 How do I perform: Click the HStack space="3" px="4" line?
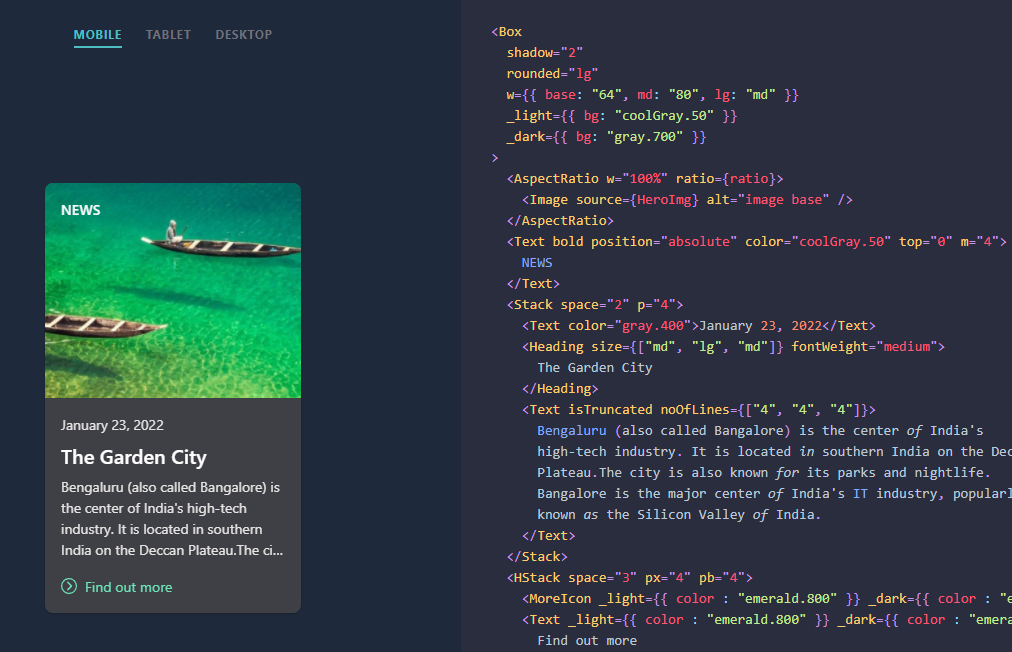[629, 578]
